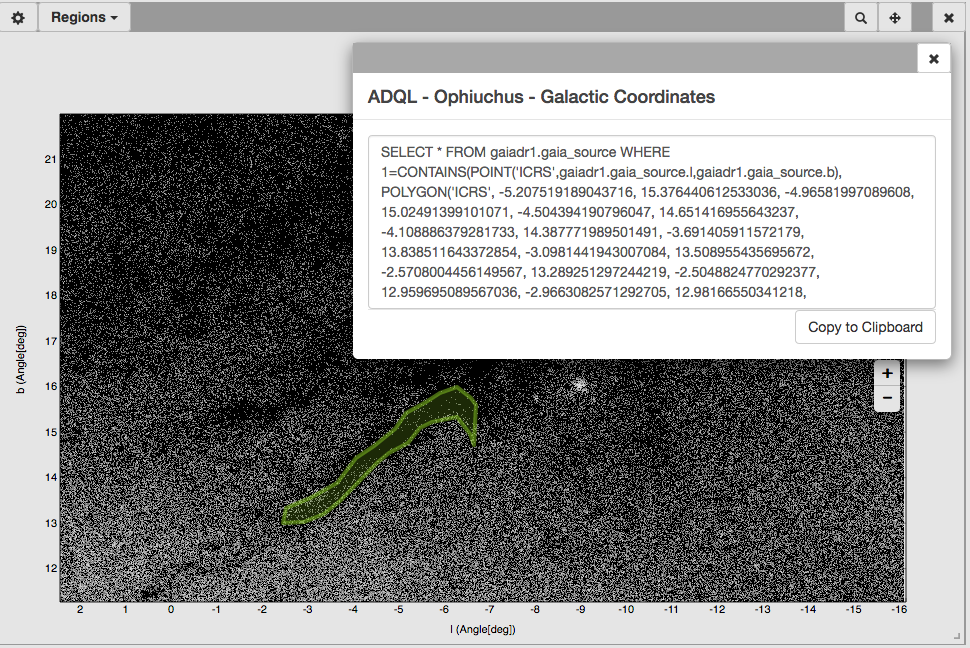Close the plot panel with X
This screenshot has width=970, height=648.
(x=948, y=17)
